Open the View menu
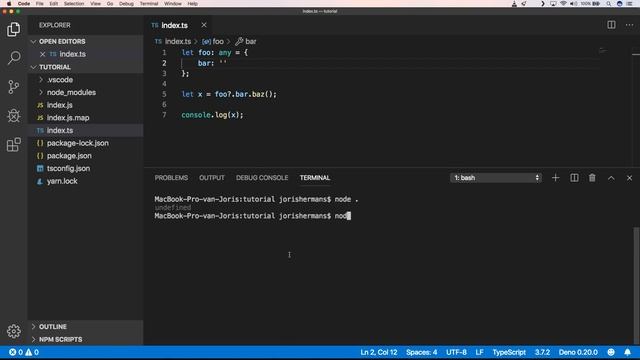Image resolution: width=640 pixels, height=360 pixels. [x=96, y=3]
